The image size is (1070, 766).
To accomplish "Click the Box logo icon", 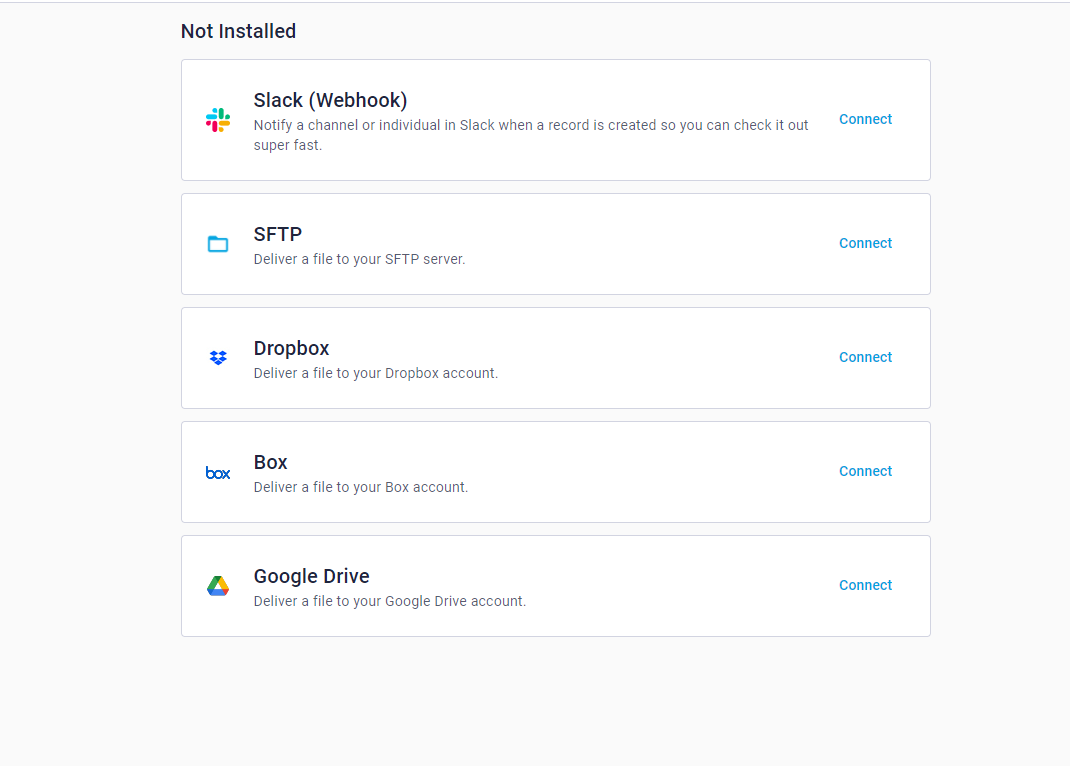I will 218,473.
